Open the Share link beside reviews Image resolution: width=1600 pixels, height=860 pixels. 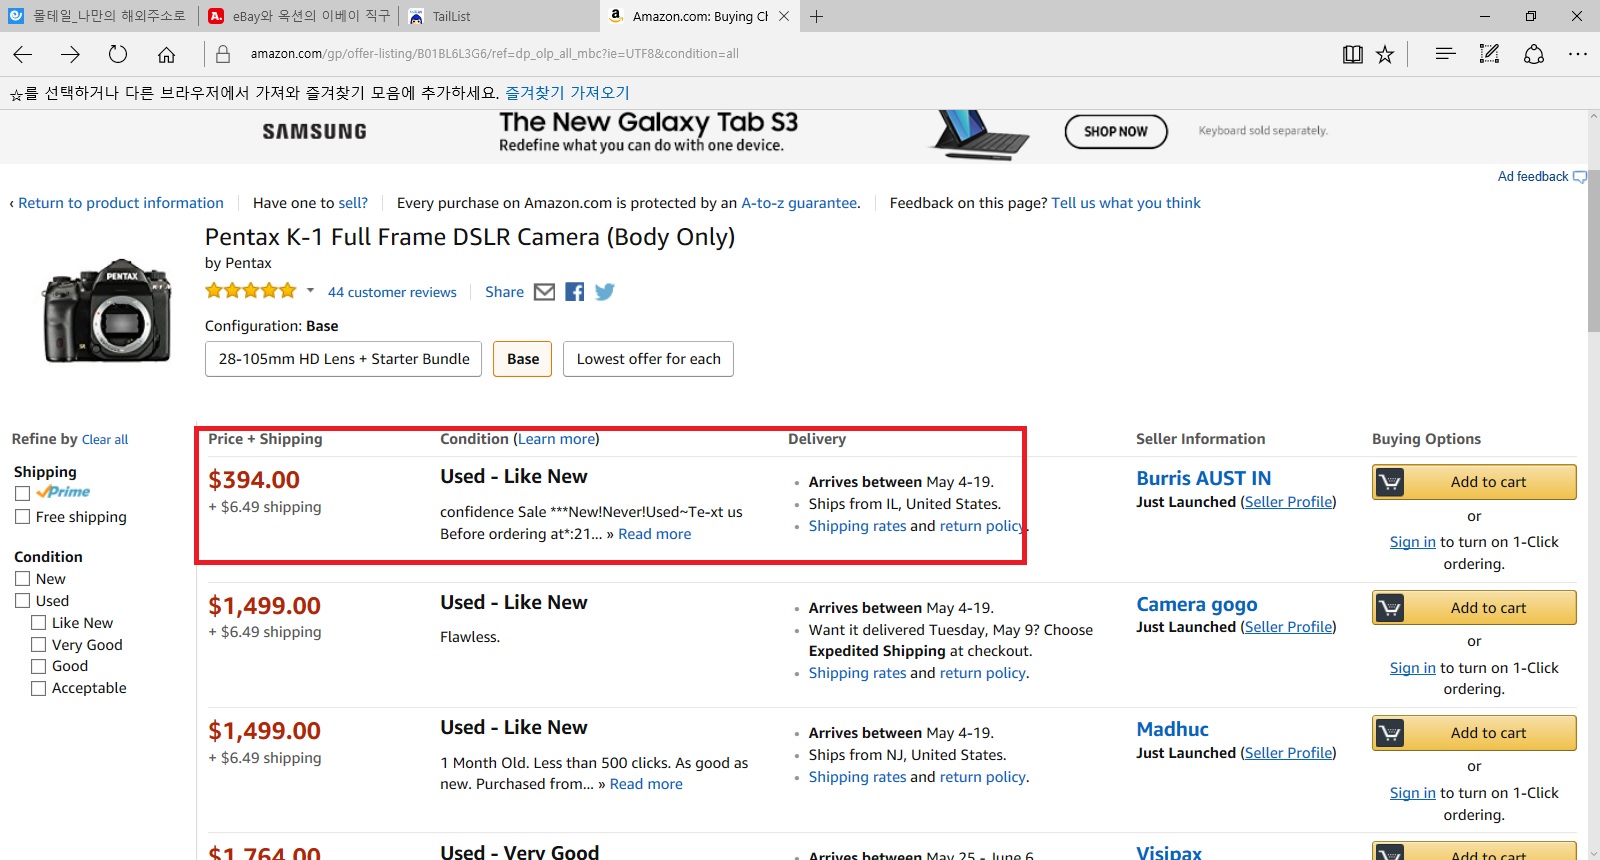tap(504, 292)
